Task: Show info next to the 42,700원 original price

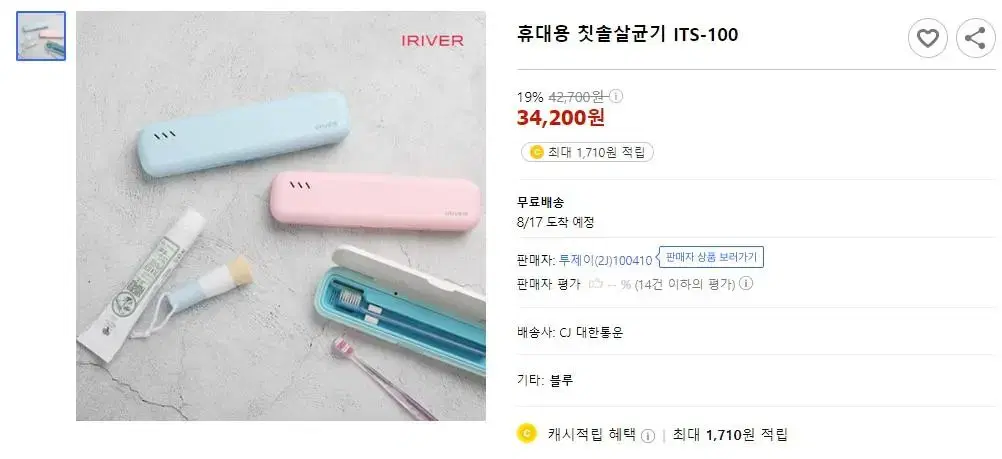Action: point(616,97)
